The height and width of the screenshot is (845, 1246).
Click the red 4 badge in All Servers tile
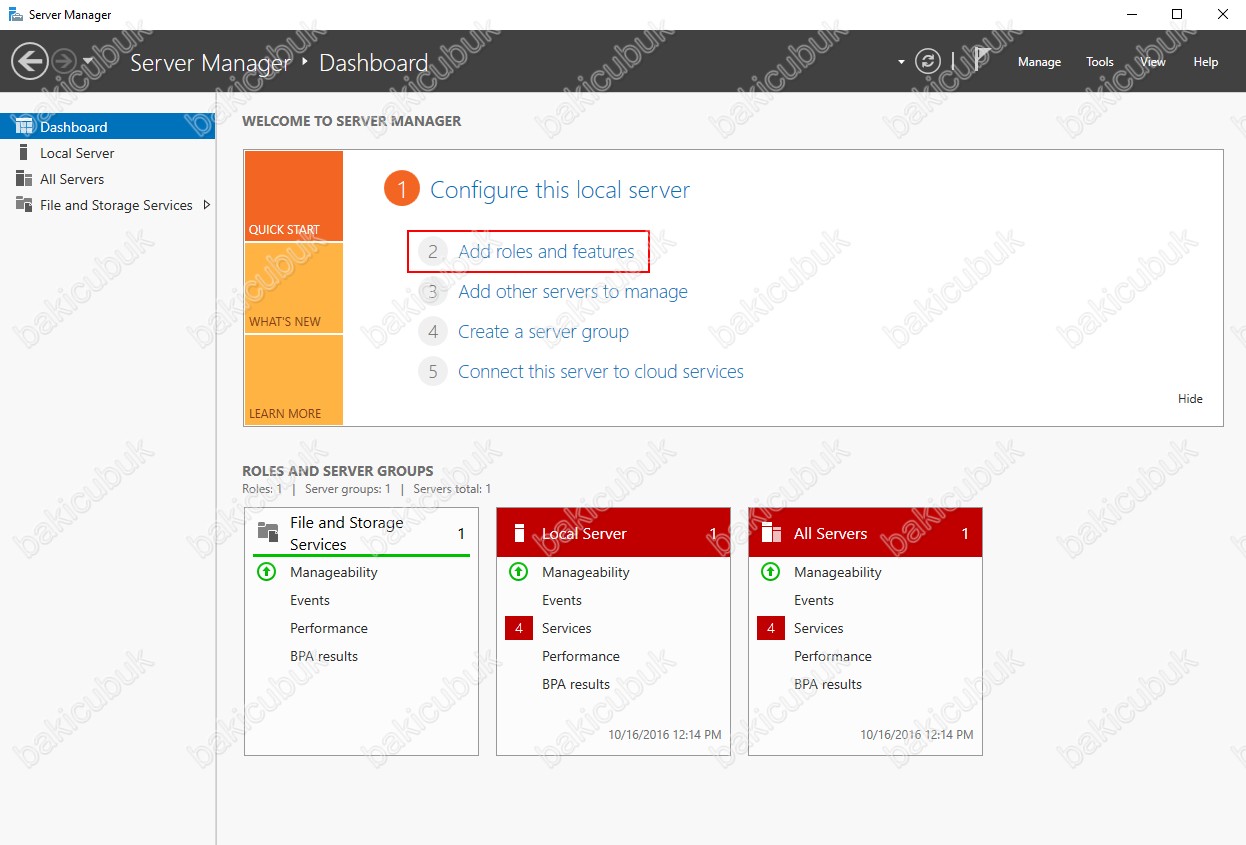(x=771, y=628)
